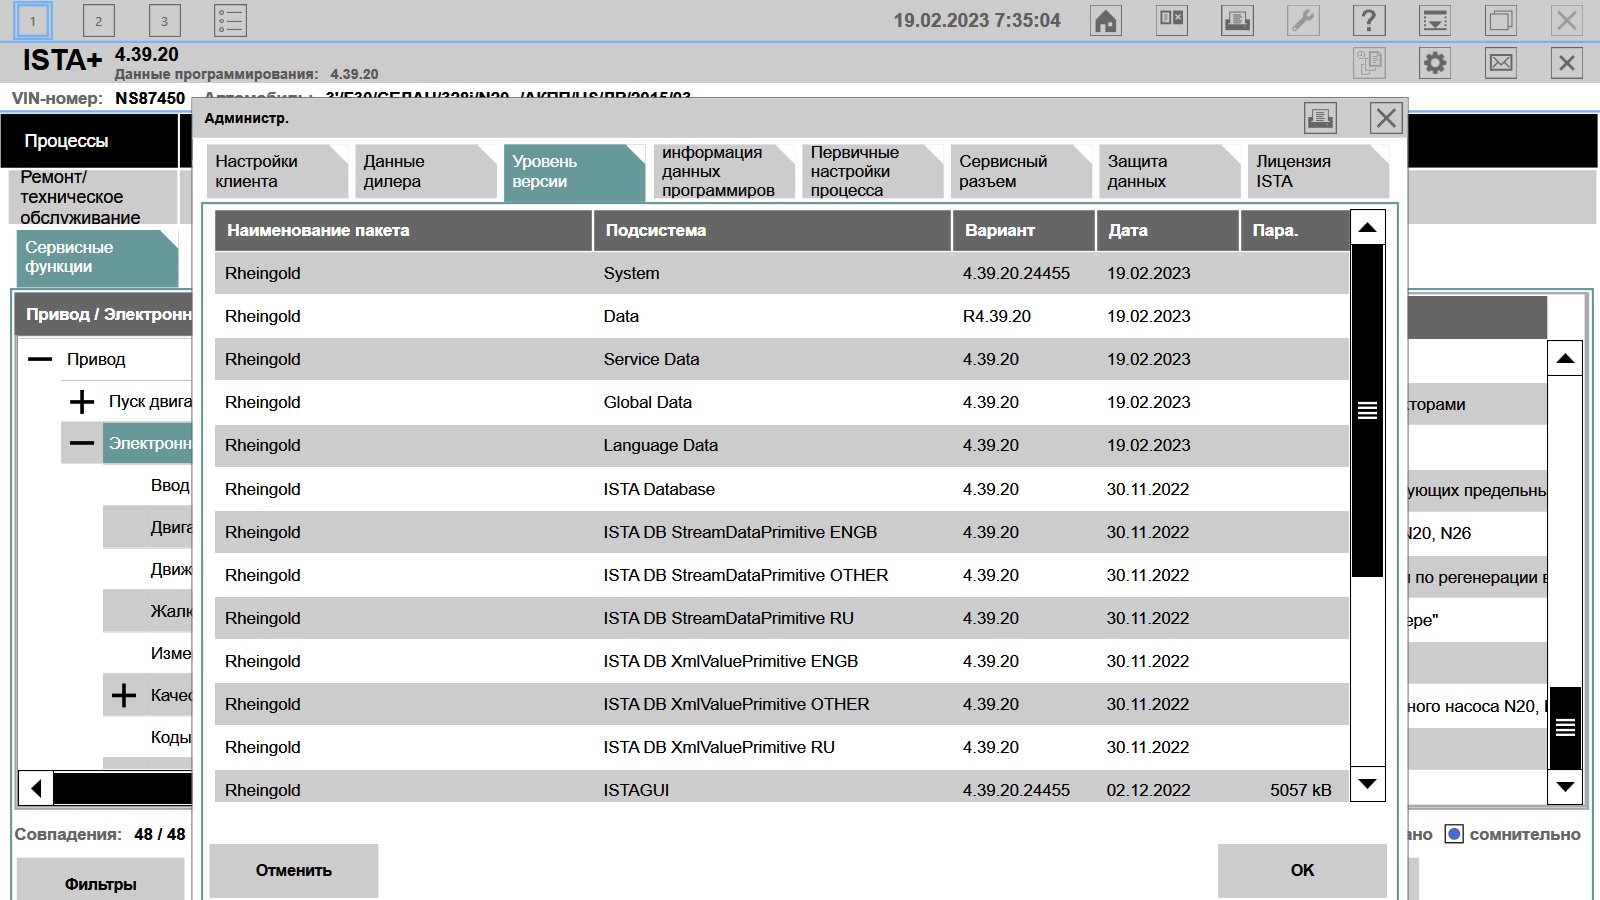Viewport: 1600px width, 900px height.
Task: Open the envelope feedback icon
Action: (1501, 63)
